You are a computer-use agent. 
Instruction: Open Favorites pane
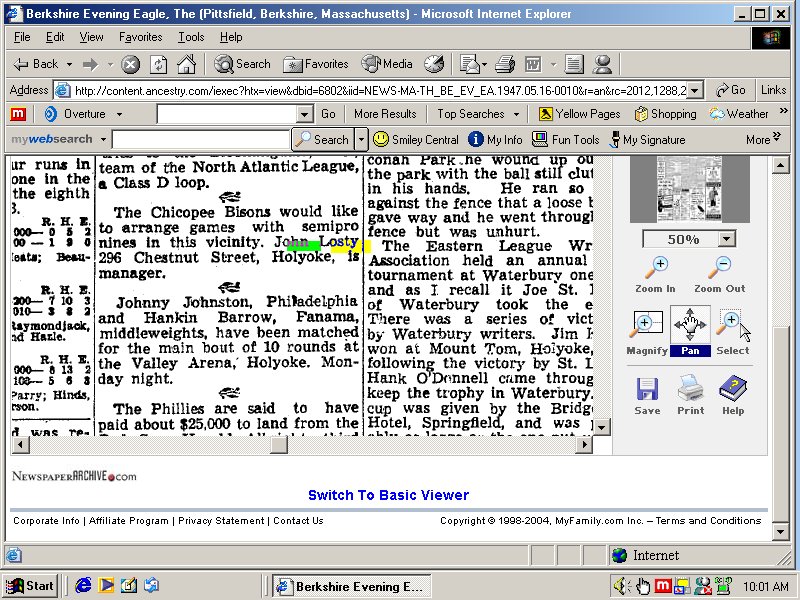(x=316, y=64)
